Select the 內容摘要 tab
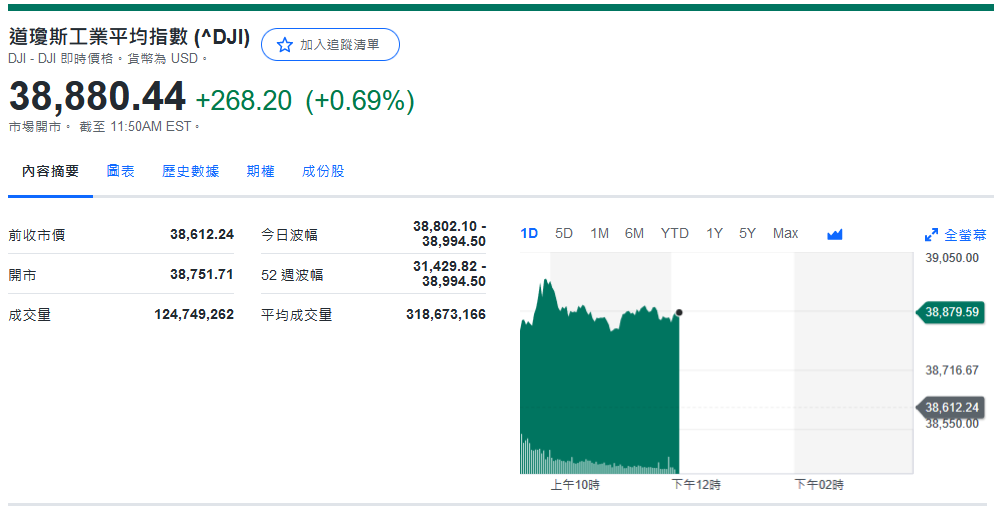 [x=51, y=171]
